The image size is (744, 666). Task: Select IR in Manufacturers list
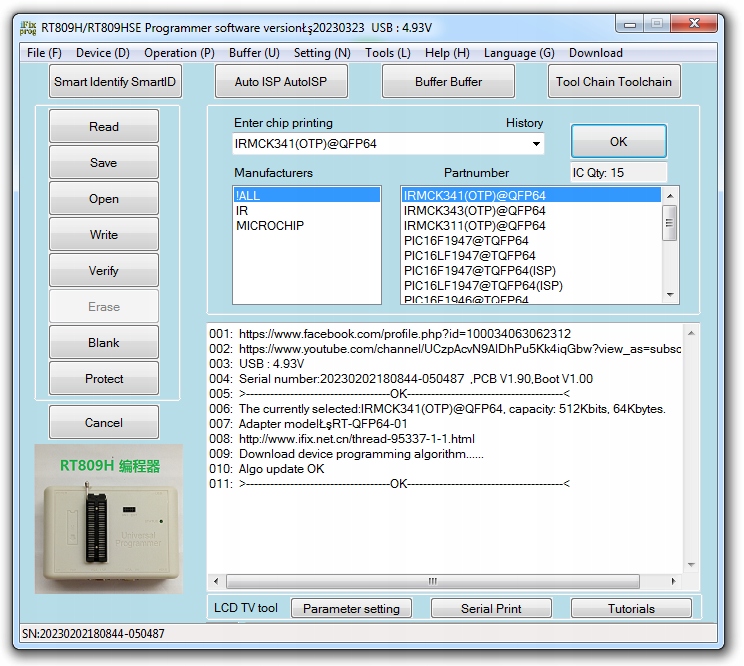[x=307, y=211]
